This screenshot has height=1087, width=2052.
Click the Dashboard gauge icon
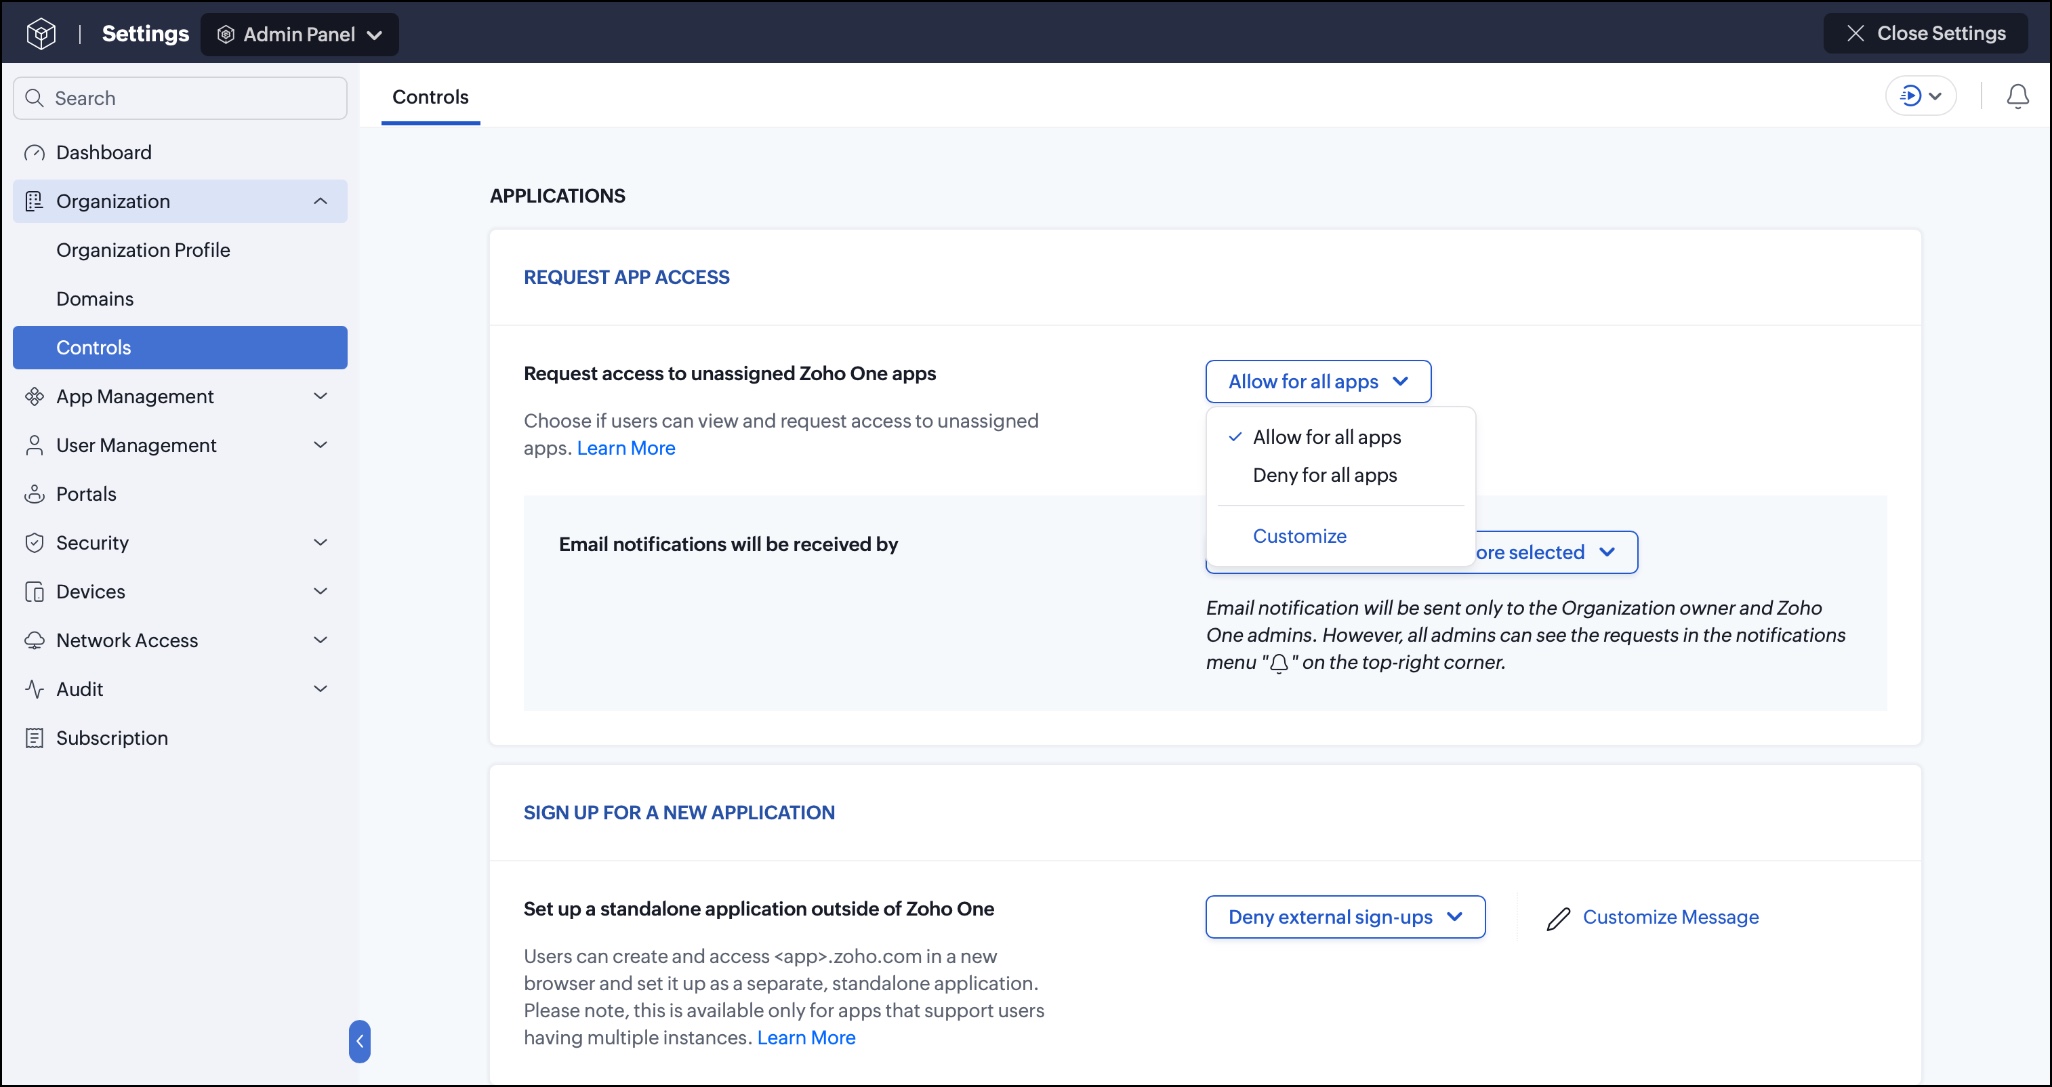click(x=34, y=153)
